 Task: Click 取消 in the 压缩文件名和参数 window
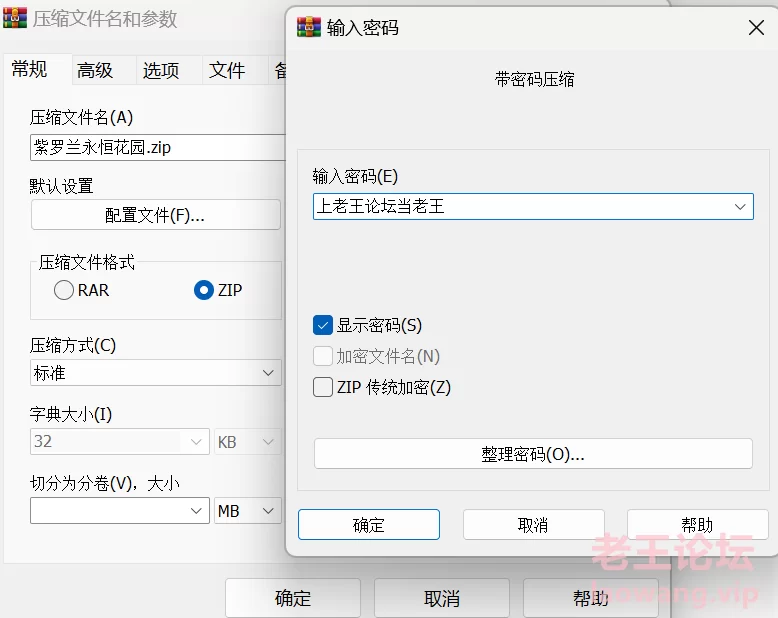(442, 598)
